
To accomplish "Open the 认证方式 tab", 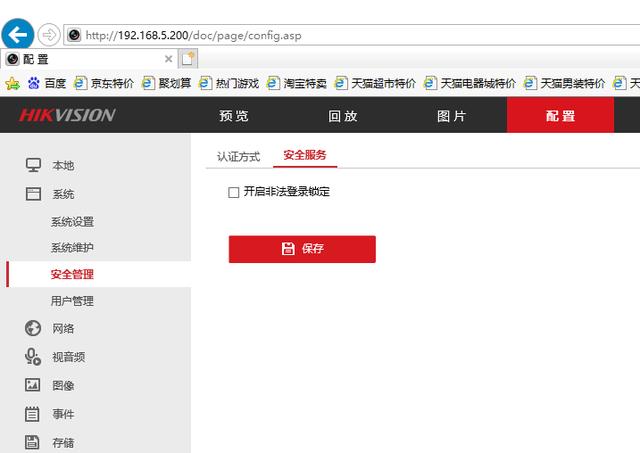I will pyautogui.click(x=238, y=156).
